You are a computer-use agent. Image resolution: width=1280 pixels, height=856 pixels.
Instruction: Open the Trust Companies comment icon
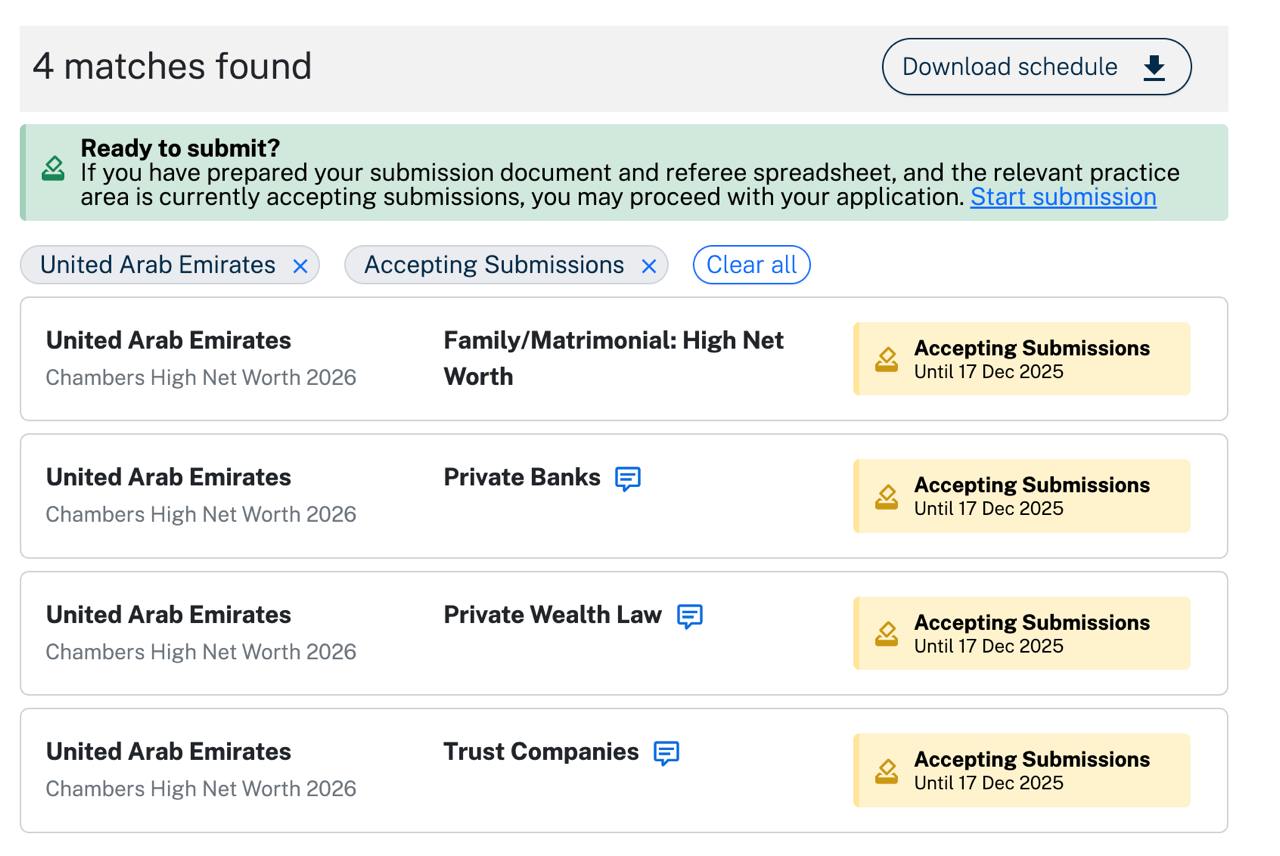point(666,753)
